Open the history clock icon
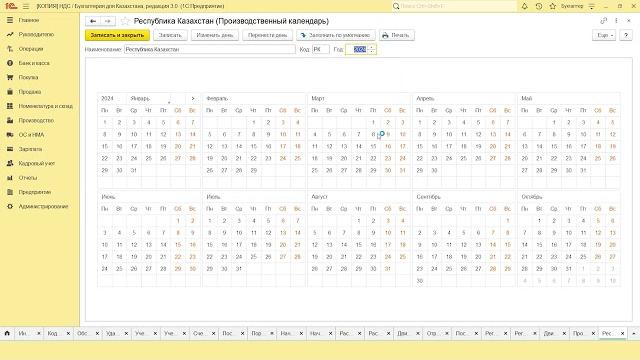This screenshot has width=640, height=360. [x=539, y=6]
